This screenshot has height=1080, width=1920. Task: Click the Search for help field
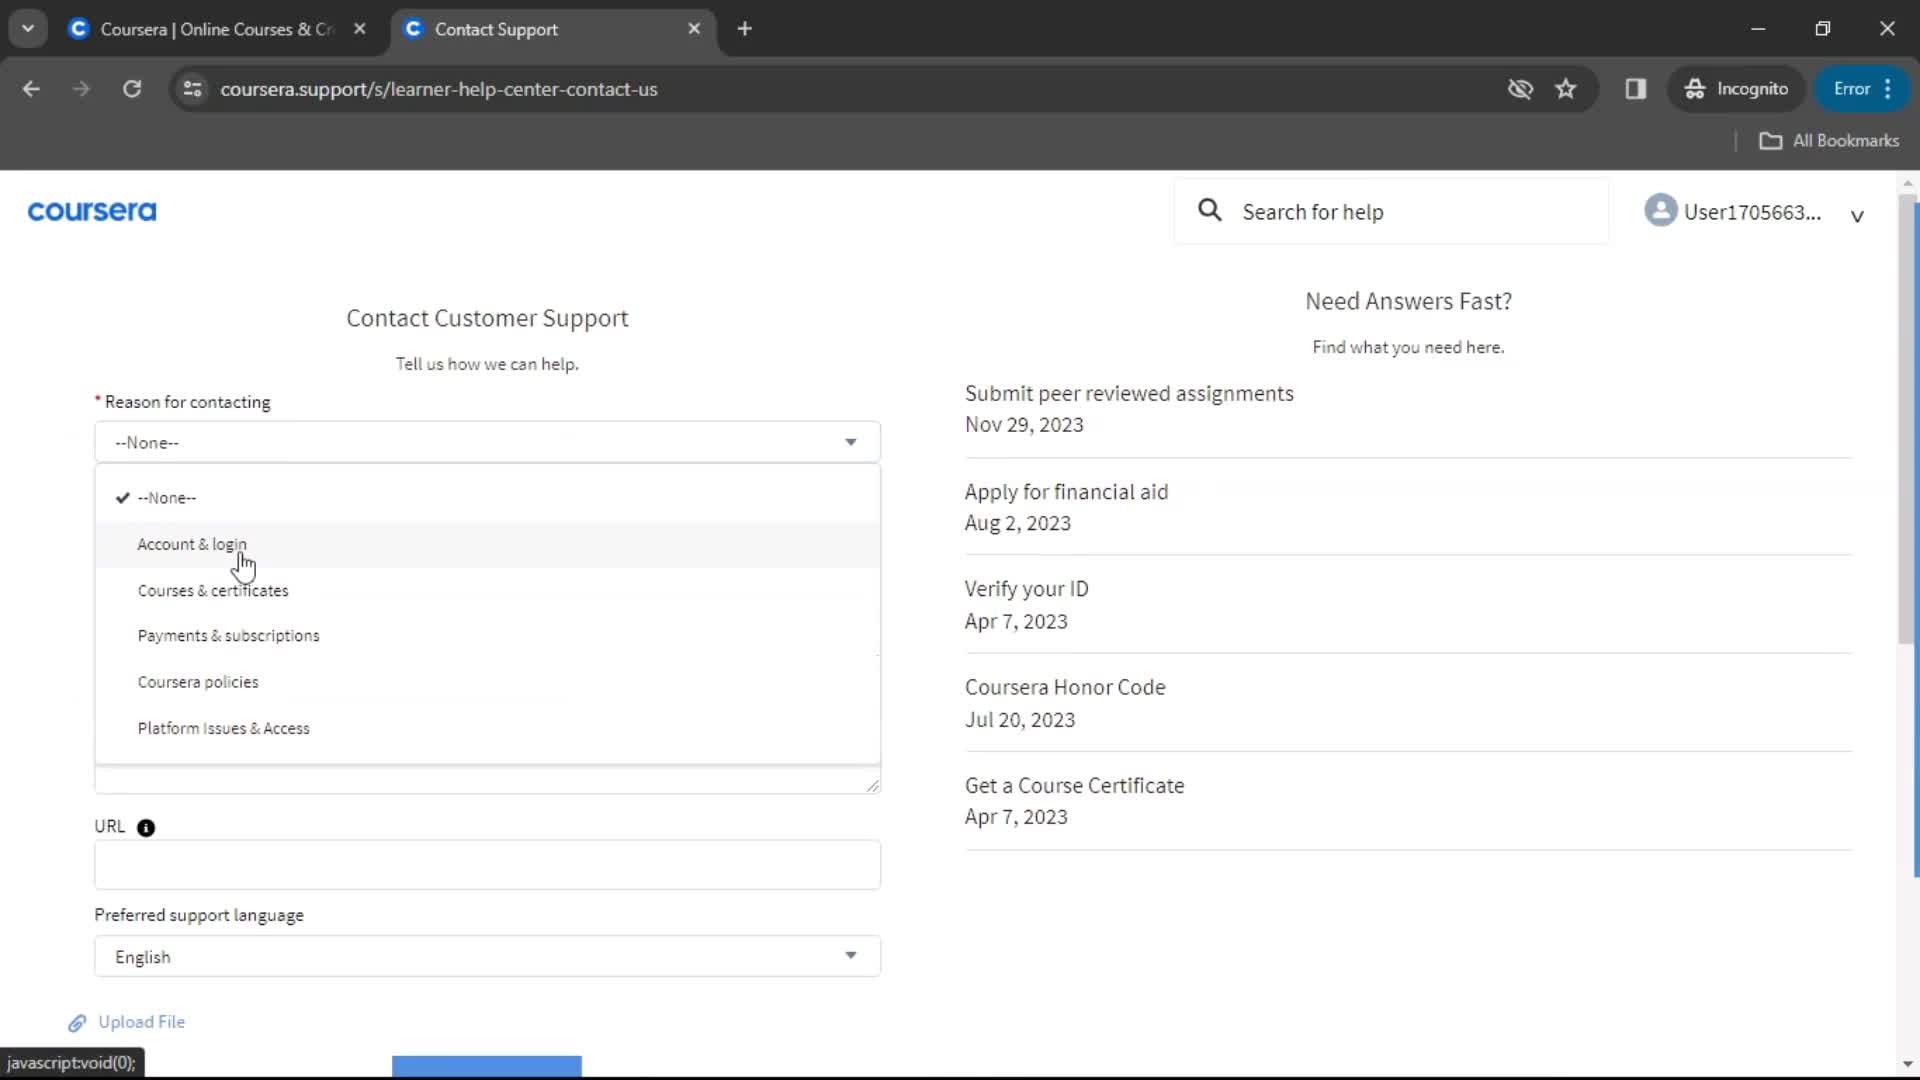[x=1392, y=211]
